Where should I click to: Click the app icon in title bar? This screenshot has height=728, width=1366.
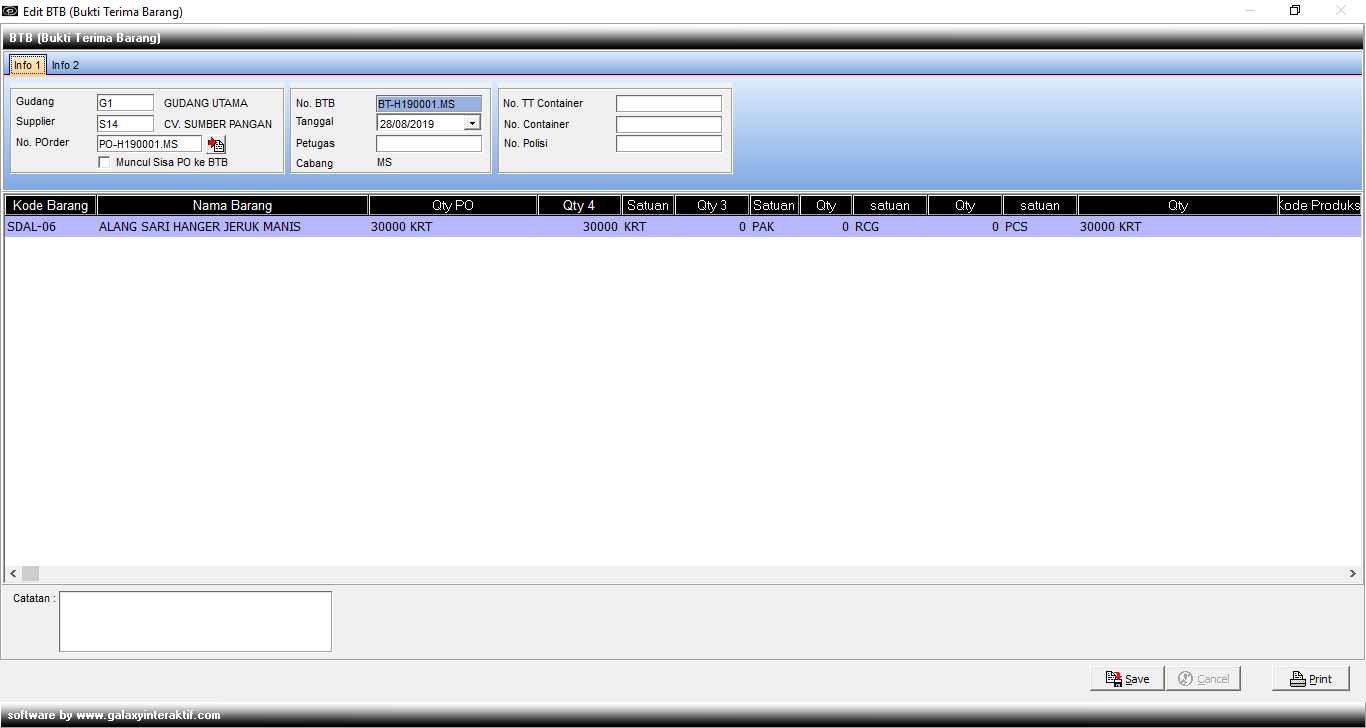click(x=11, y=12)
